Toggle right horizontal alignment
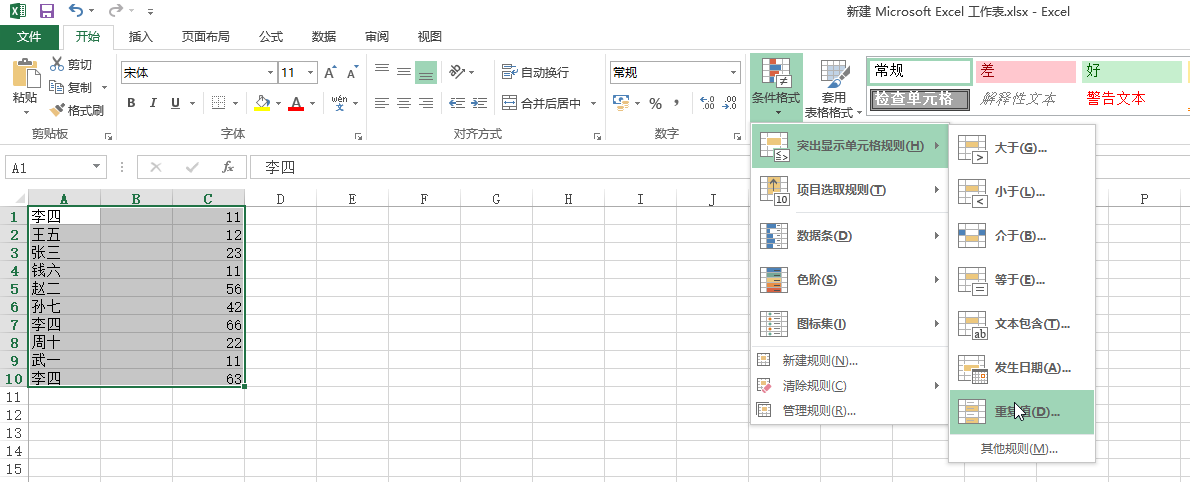Image resolution: width=1190 pixels, height=482 pixels. coord(427,102)
